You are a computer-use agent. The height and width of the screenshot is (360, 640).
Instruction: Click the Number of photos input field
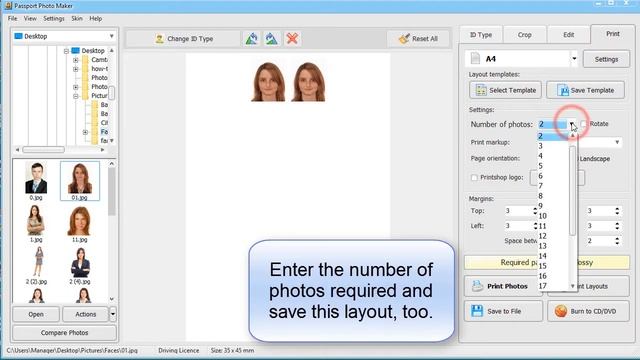tap(552, 124)
